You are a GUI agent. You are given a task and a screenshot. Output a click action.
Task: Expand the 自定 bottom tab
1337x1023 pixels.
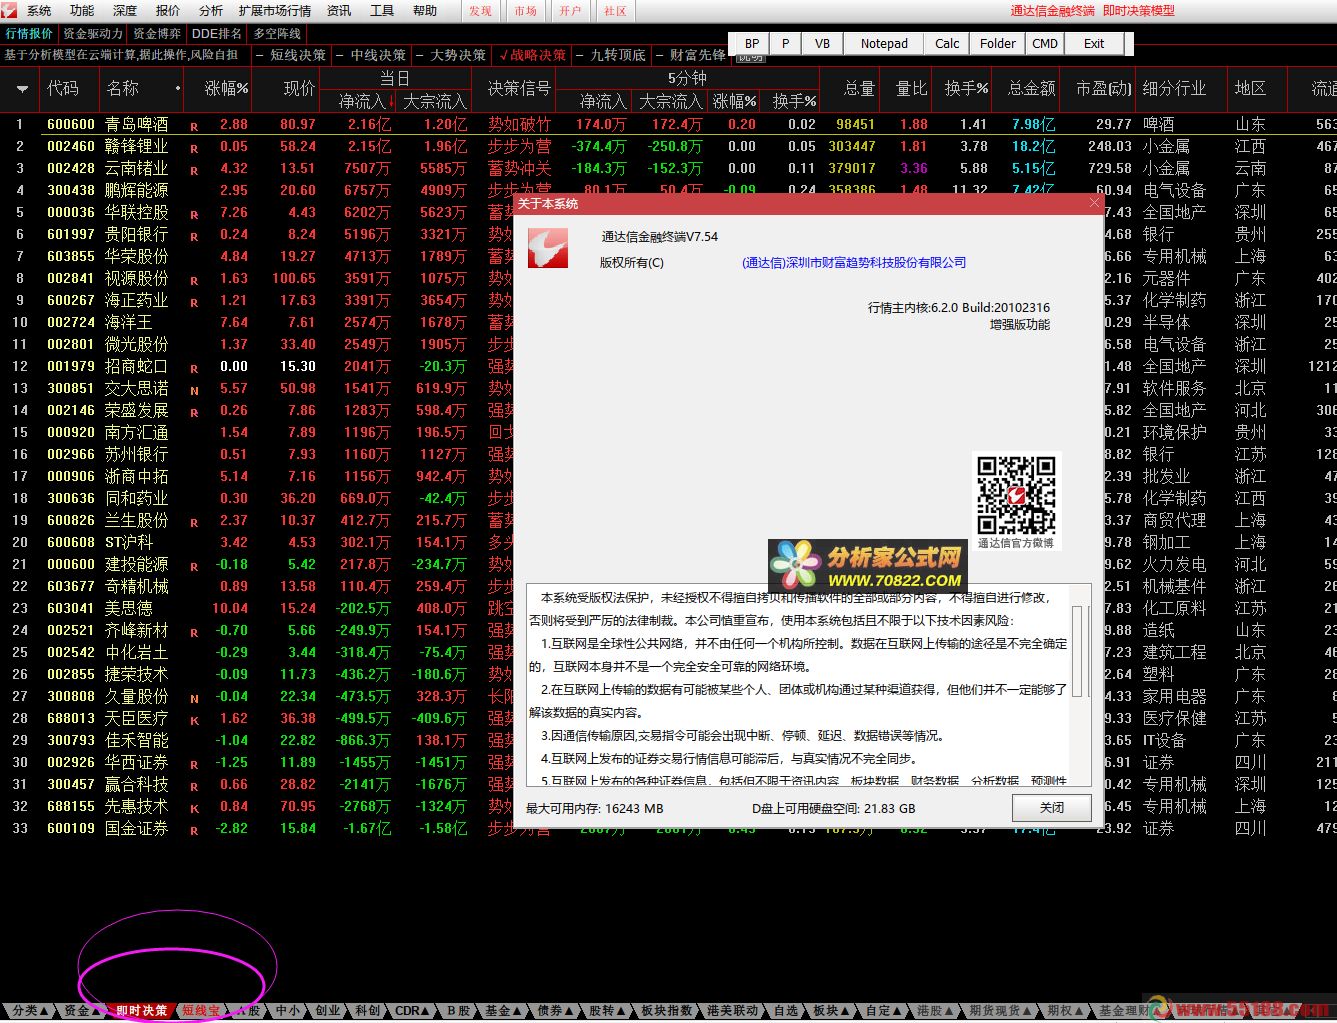(x=882, y=1011)
